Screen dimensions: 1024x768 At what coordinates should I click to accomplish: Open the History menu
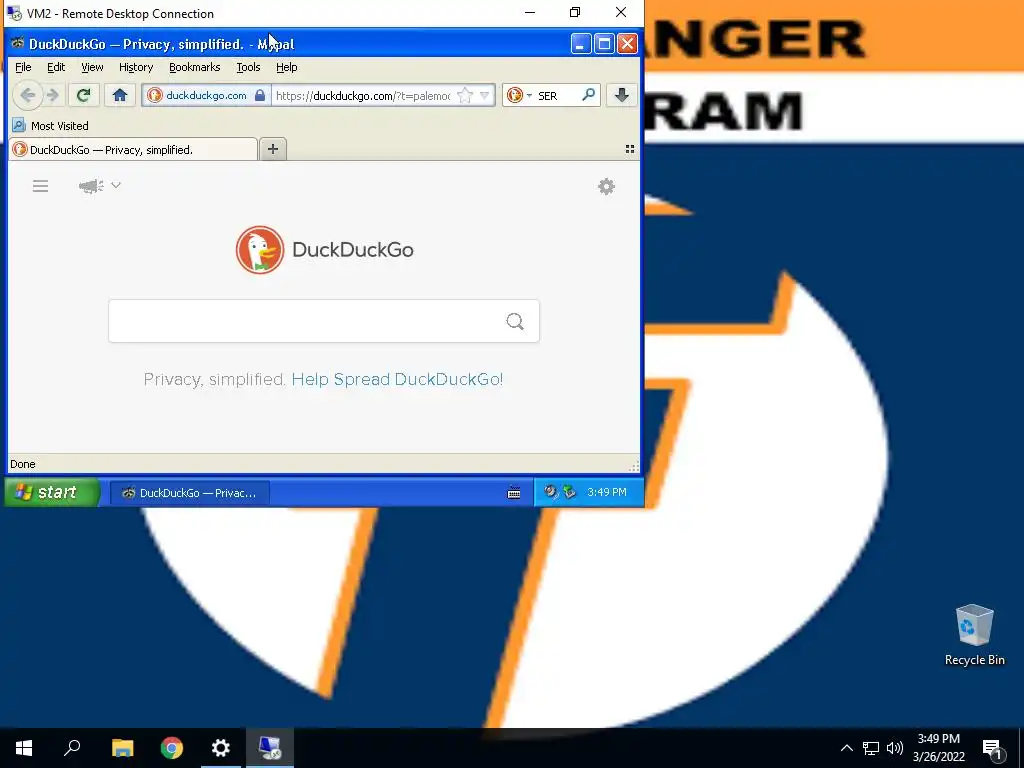point(136,67)
